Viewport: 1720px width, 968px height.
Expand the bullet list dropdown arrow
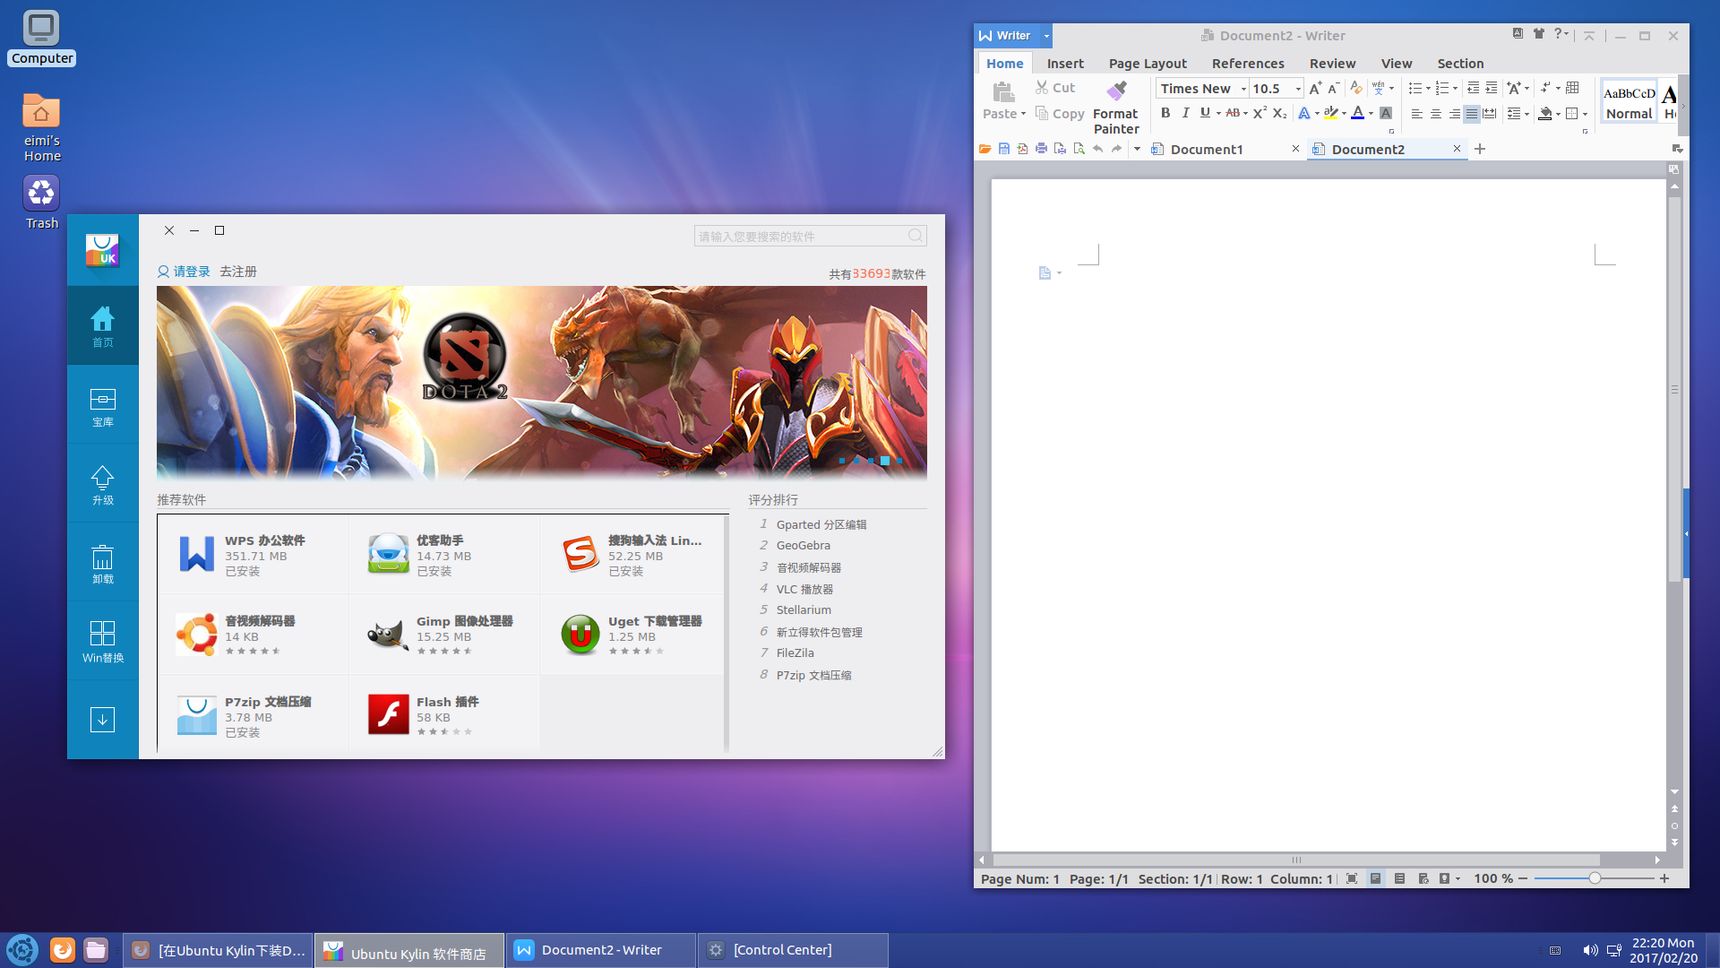pyautogui.click(x=1428, y=88)
